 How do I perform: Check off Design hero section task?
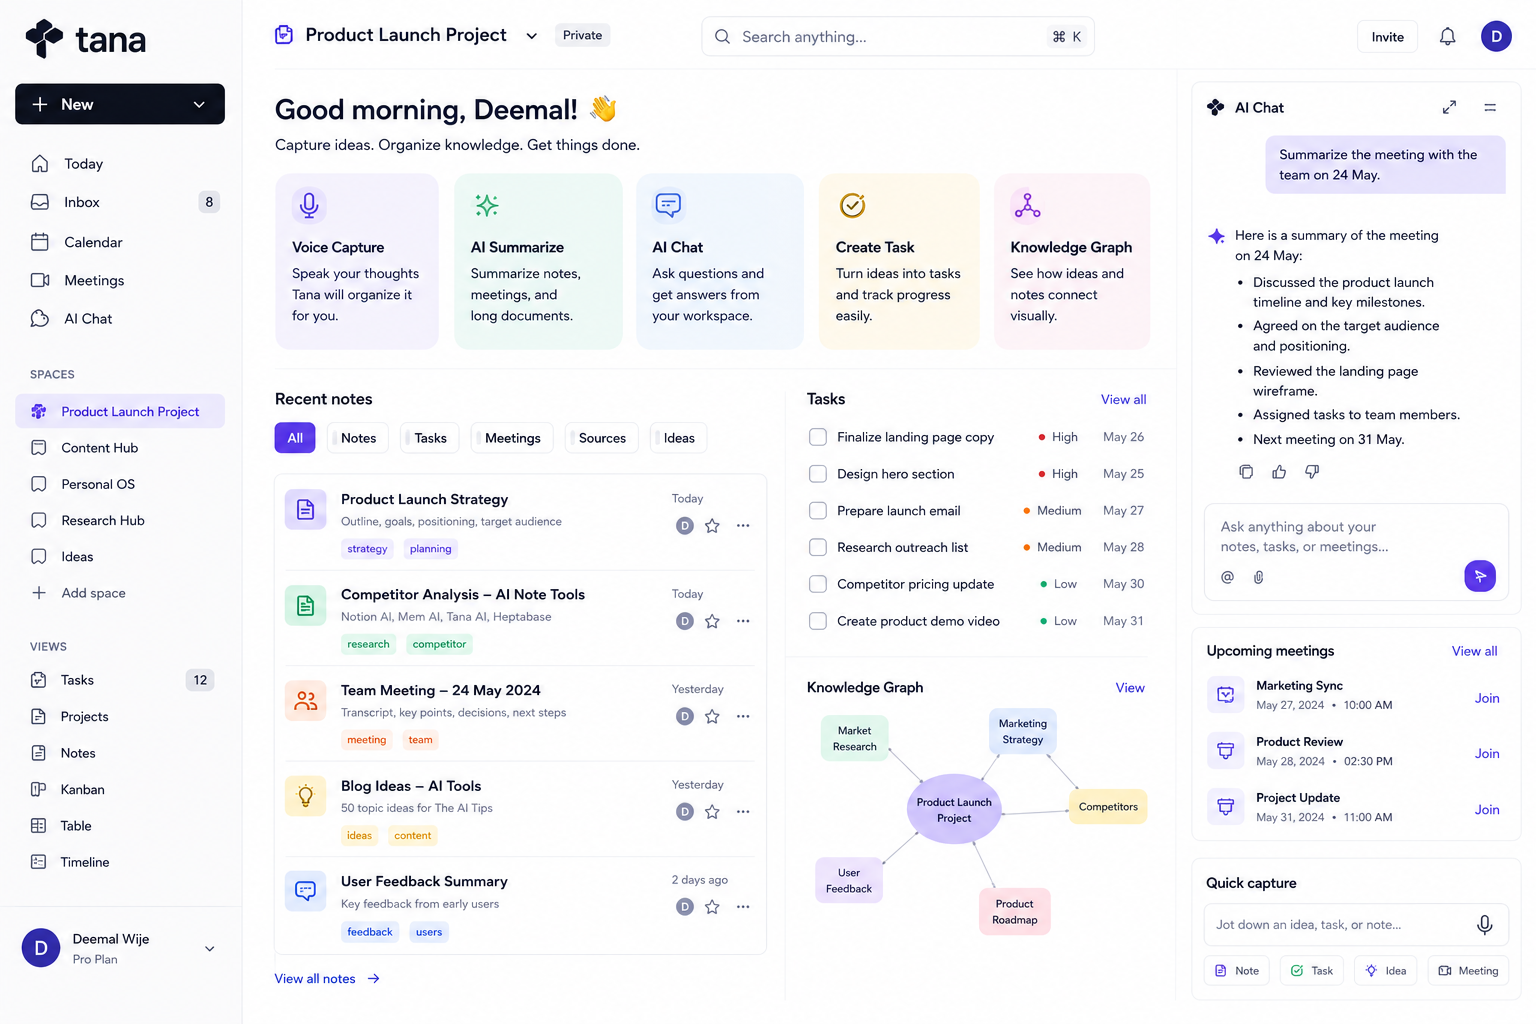818,474
